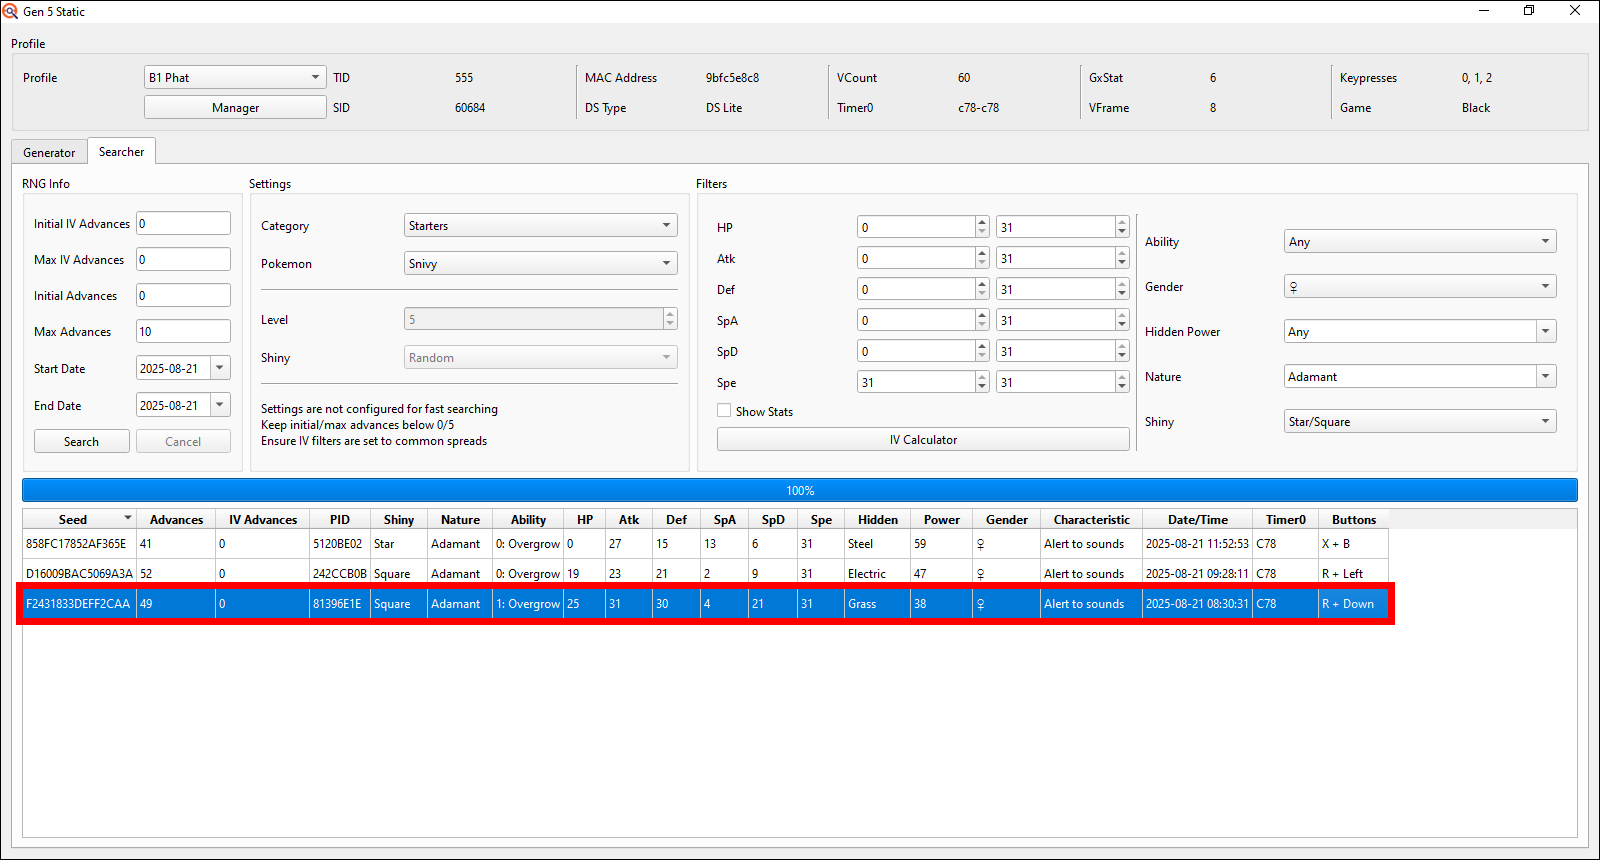1600x860 pixels.
Task: Increase the HP minimum spinner value
Action: [x=982, y=222]
